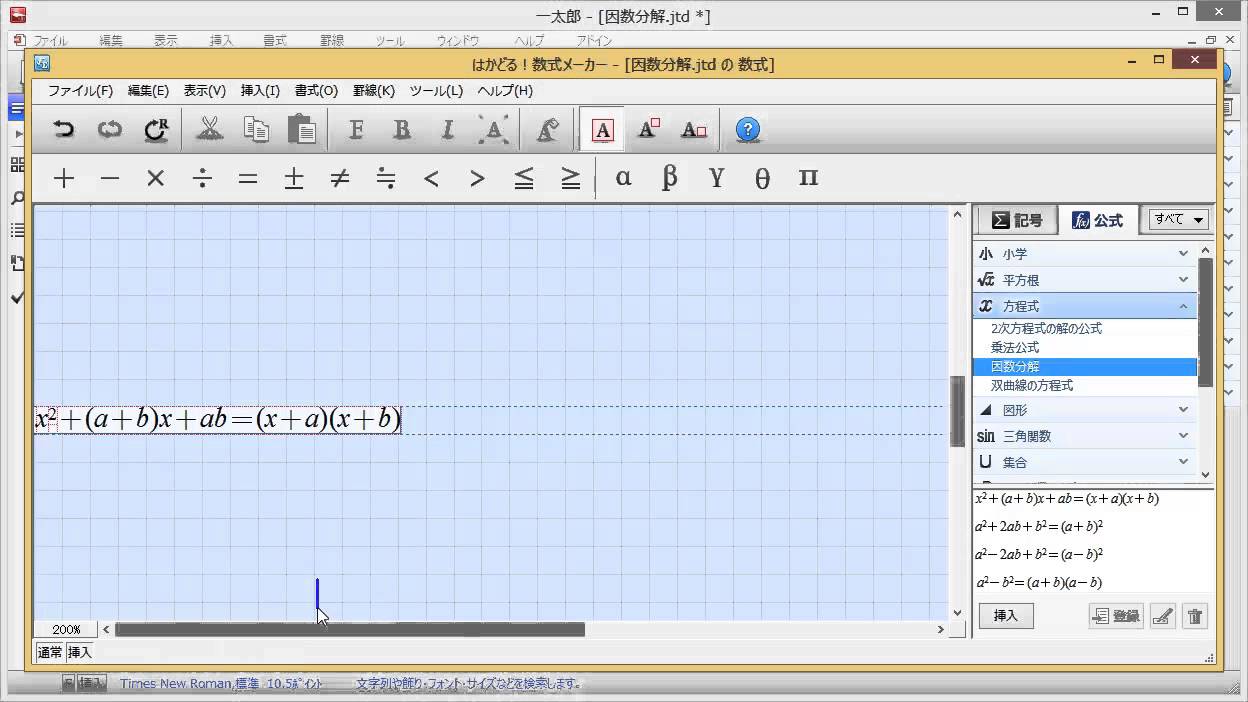Screen dimensions: 1248x702
Task: Insert the π symbol into the formula
Action: 808,178
